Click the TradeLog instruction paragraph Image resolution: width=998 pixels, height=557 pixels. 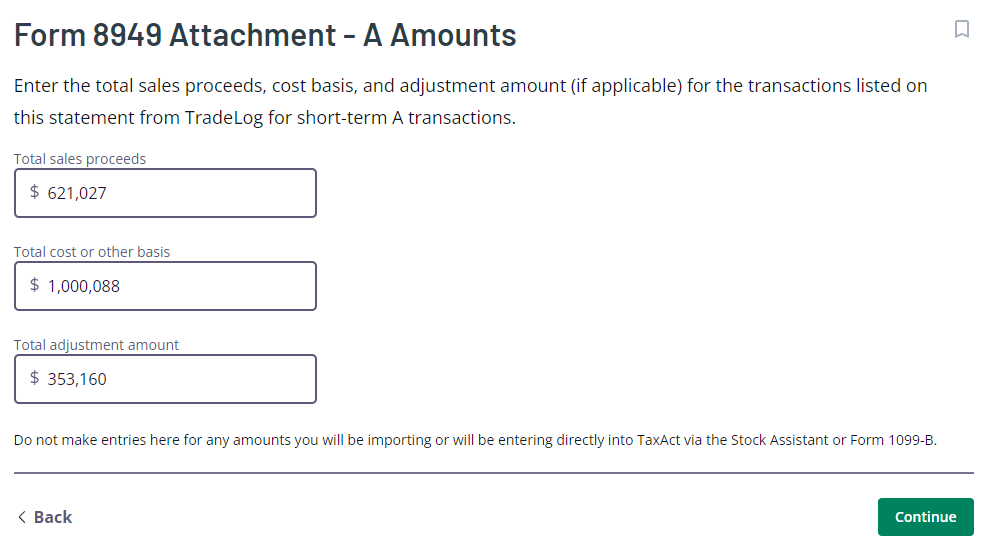(470, 101)
